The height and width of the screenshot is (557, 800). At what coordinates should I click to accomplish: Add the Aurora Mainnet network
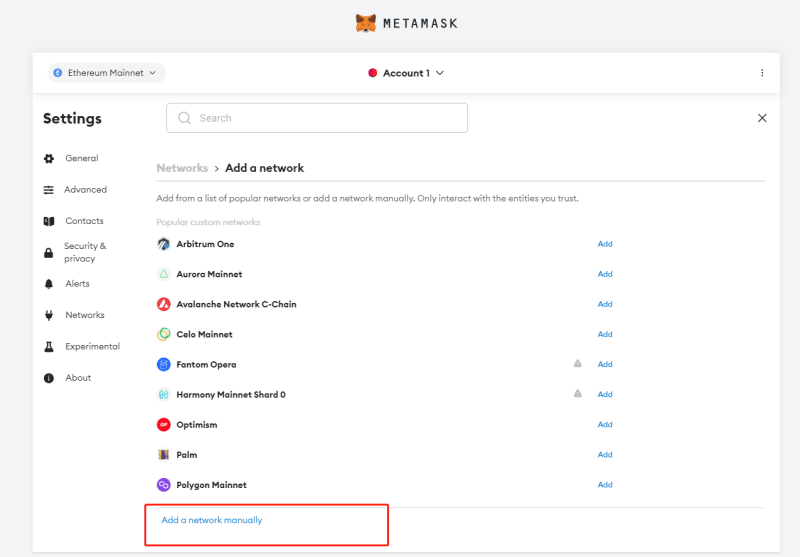(605, 274)
